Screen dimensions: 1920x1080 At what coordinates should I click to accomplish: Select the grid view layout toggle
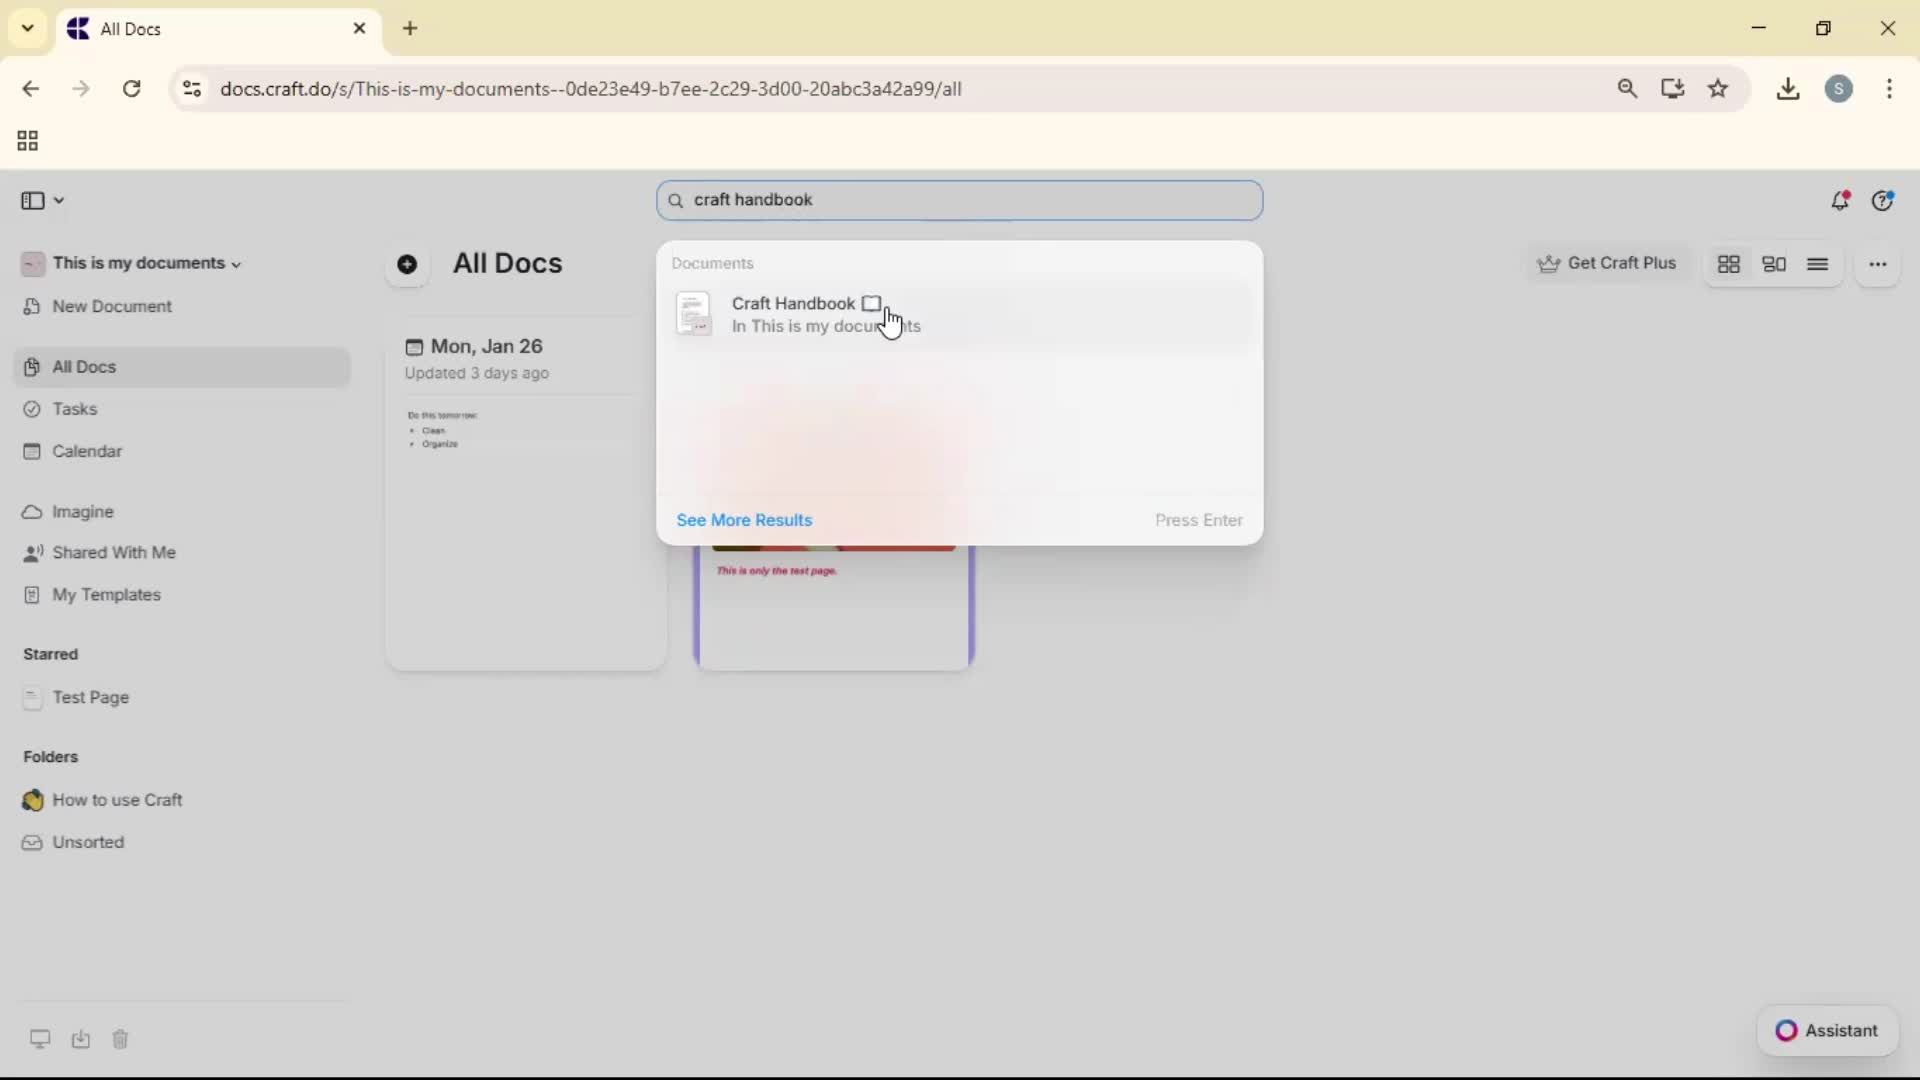1729,264
